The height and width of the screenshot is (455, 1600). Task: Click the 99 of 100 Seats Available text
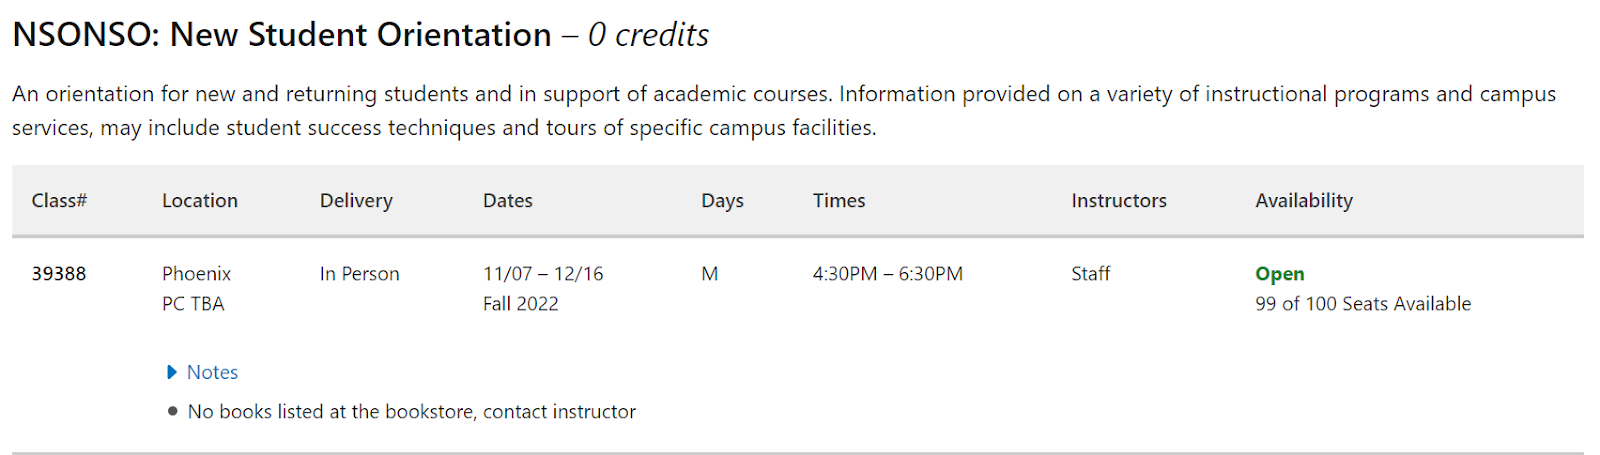(1363, 304)
